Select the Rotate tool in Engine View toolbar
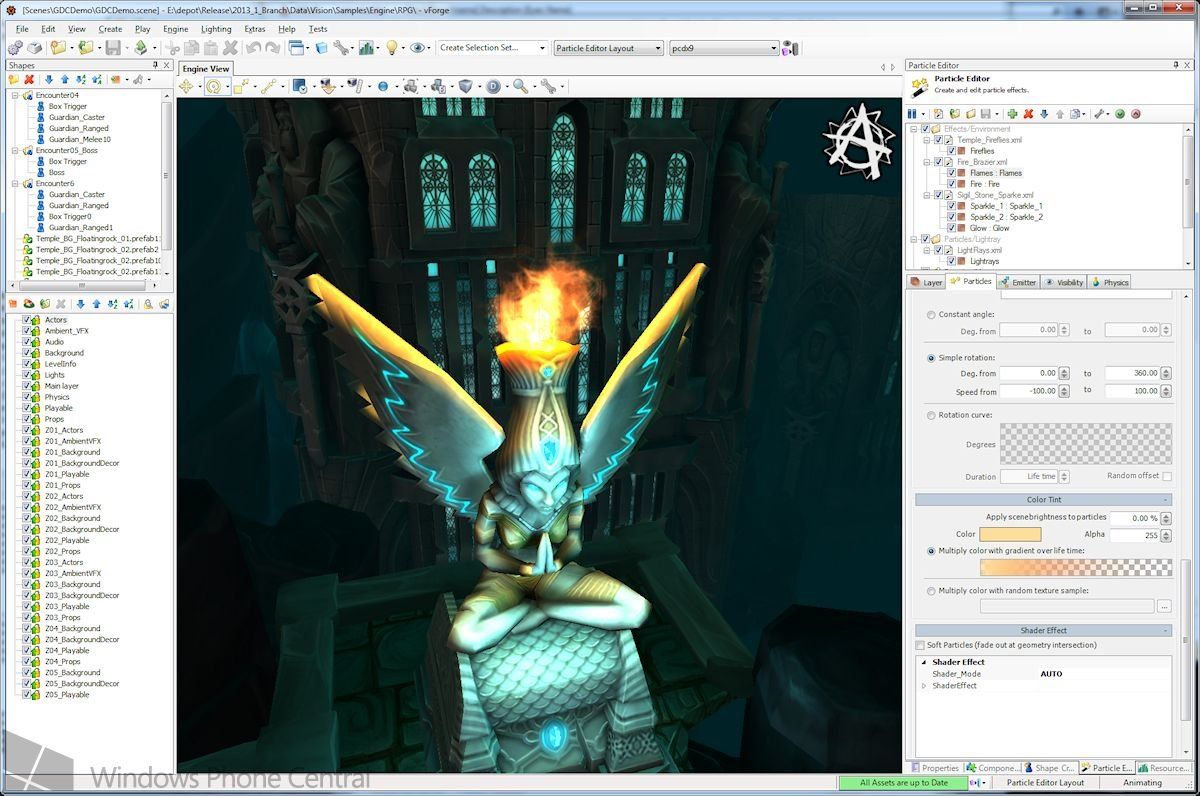 coord(216,86)
